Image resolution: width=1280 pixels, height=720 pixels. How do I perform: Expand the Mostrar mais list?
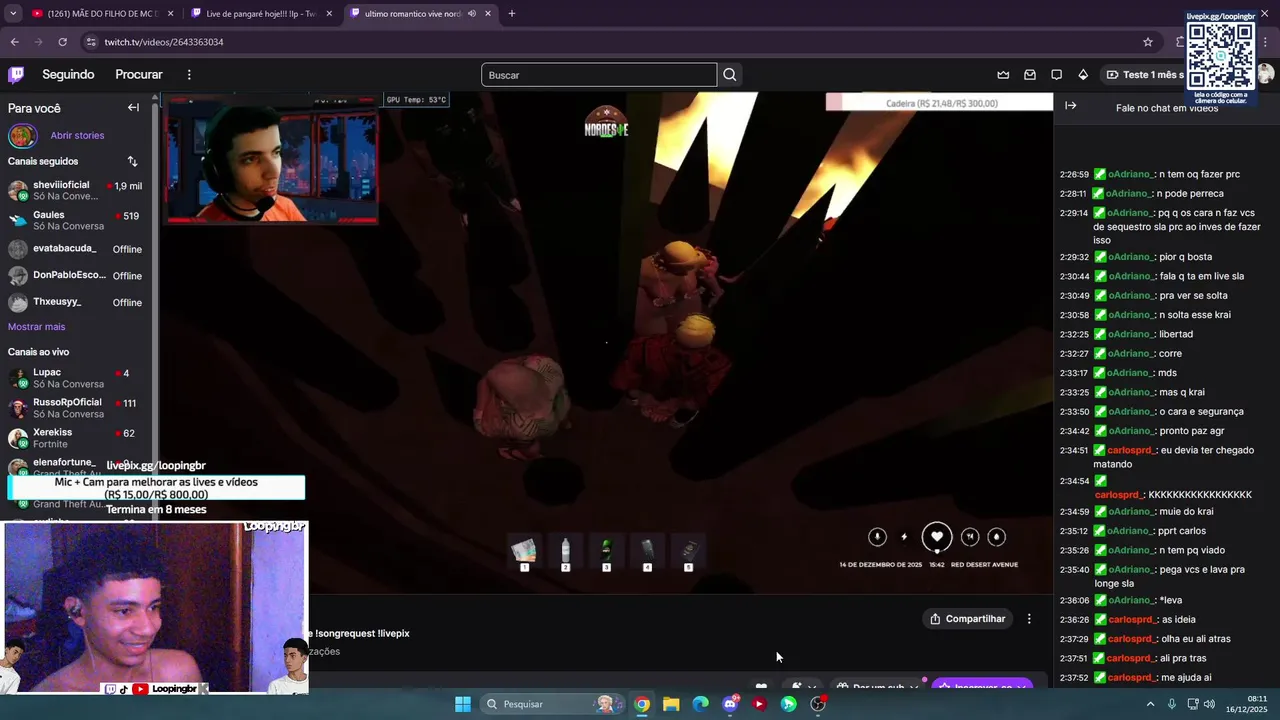pyautogui.click(x=36, y=327)
